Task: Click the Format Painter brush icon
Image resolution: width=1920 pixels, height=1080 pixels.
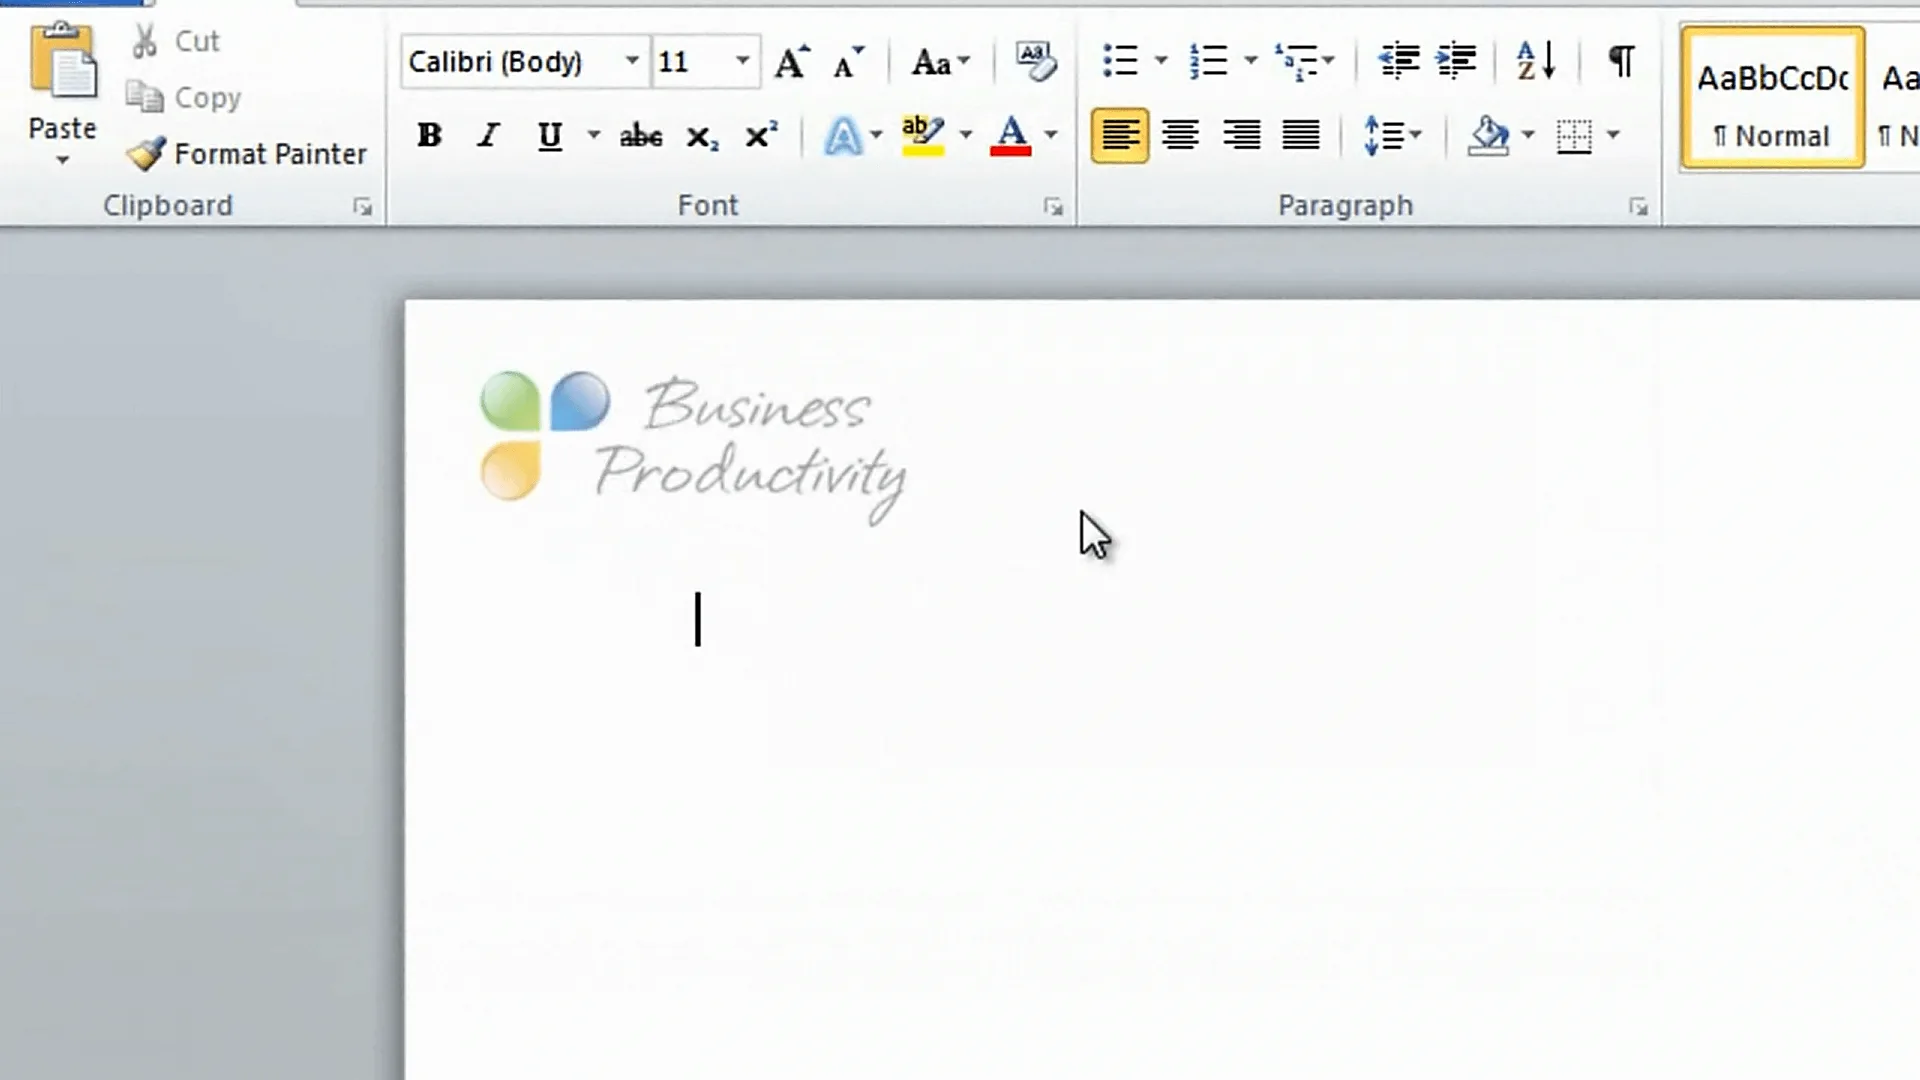Action: 146,154
